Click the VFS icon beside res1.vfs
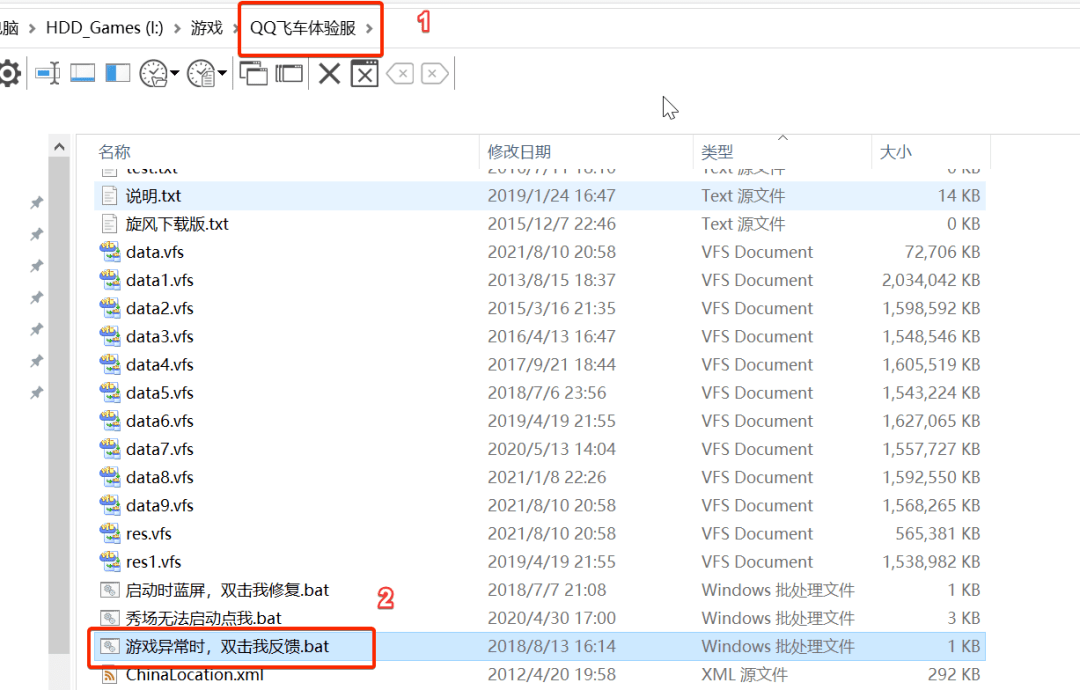 click(110, 562)
